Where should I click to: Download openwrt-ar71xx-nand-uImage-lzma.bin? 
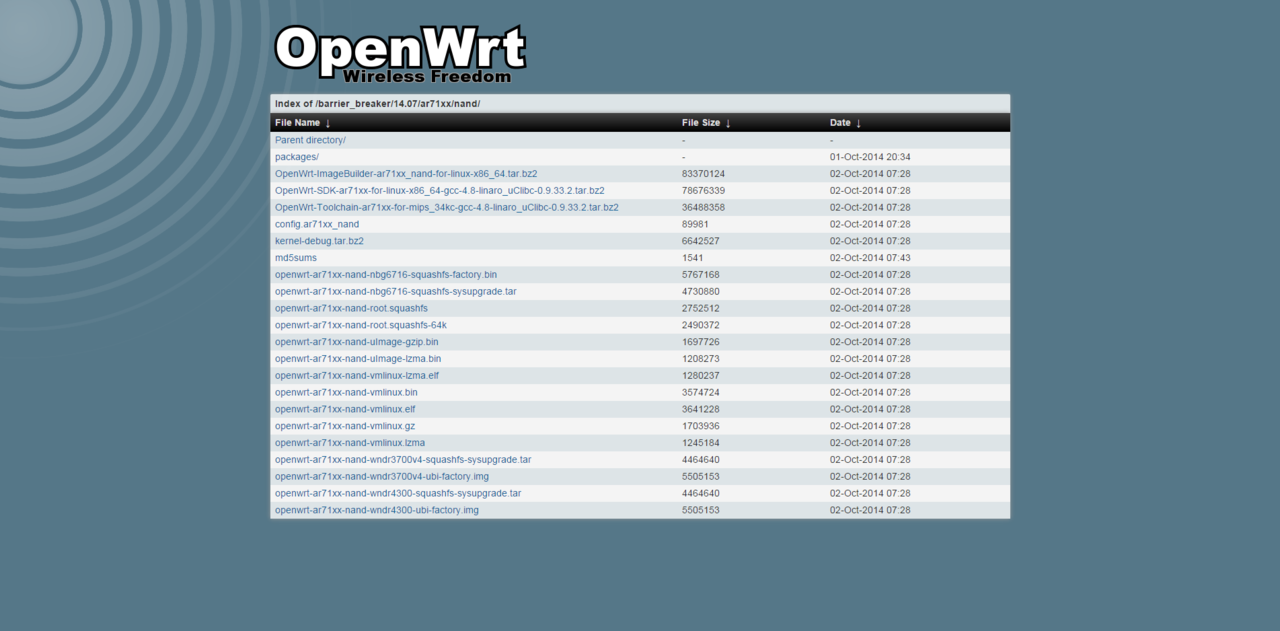pos(358,359)
